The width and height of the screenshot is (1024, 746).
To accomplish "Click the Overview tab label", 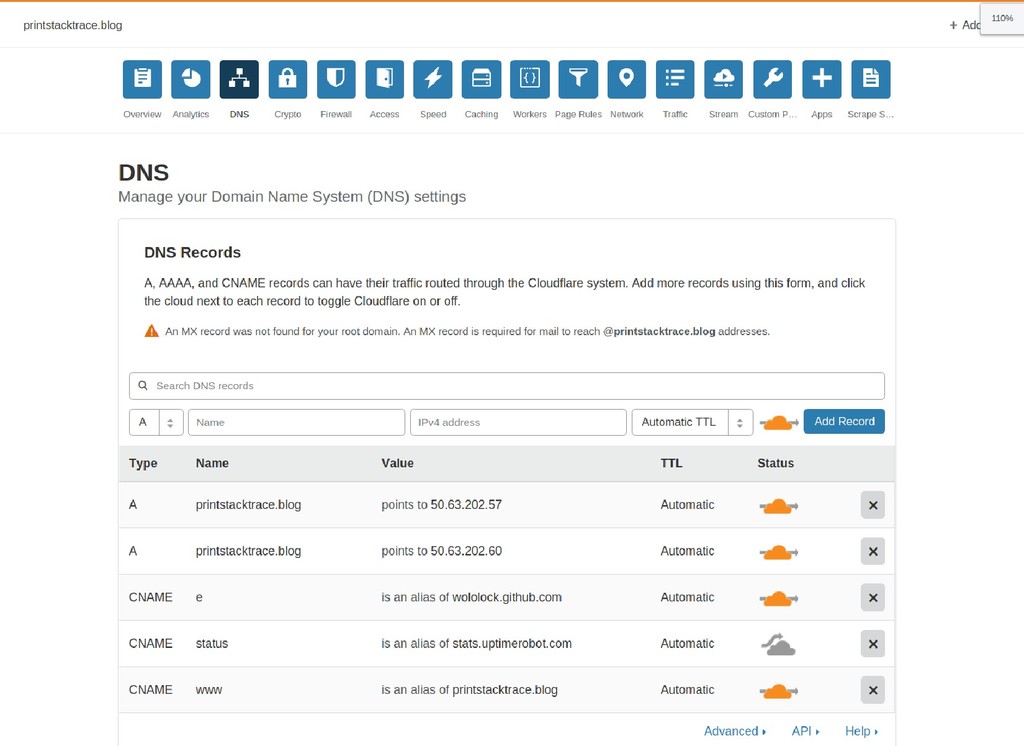I will [142, 114].
